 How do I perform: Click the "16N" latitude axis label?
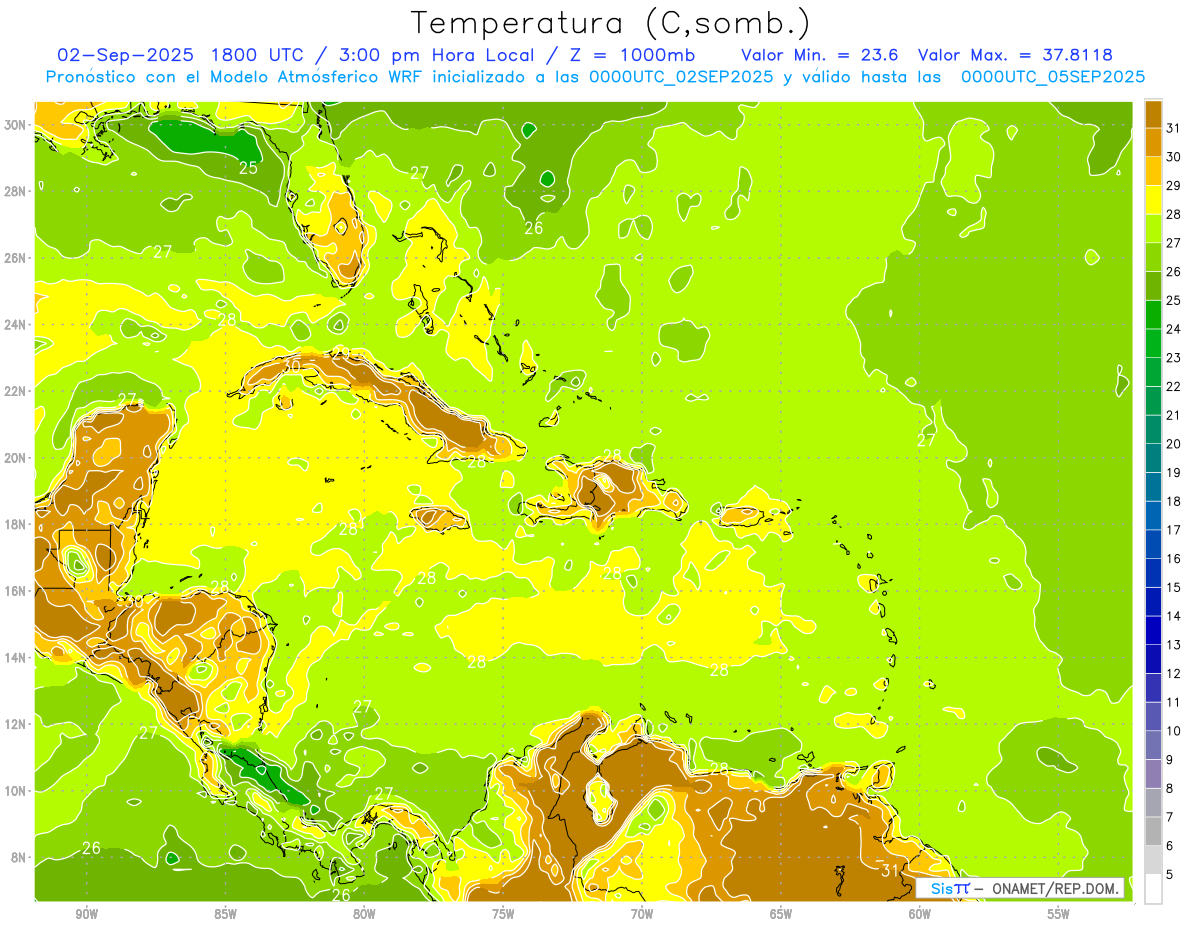15,591
